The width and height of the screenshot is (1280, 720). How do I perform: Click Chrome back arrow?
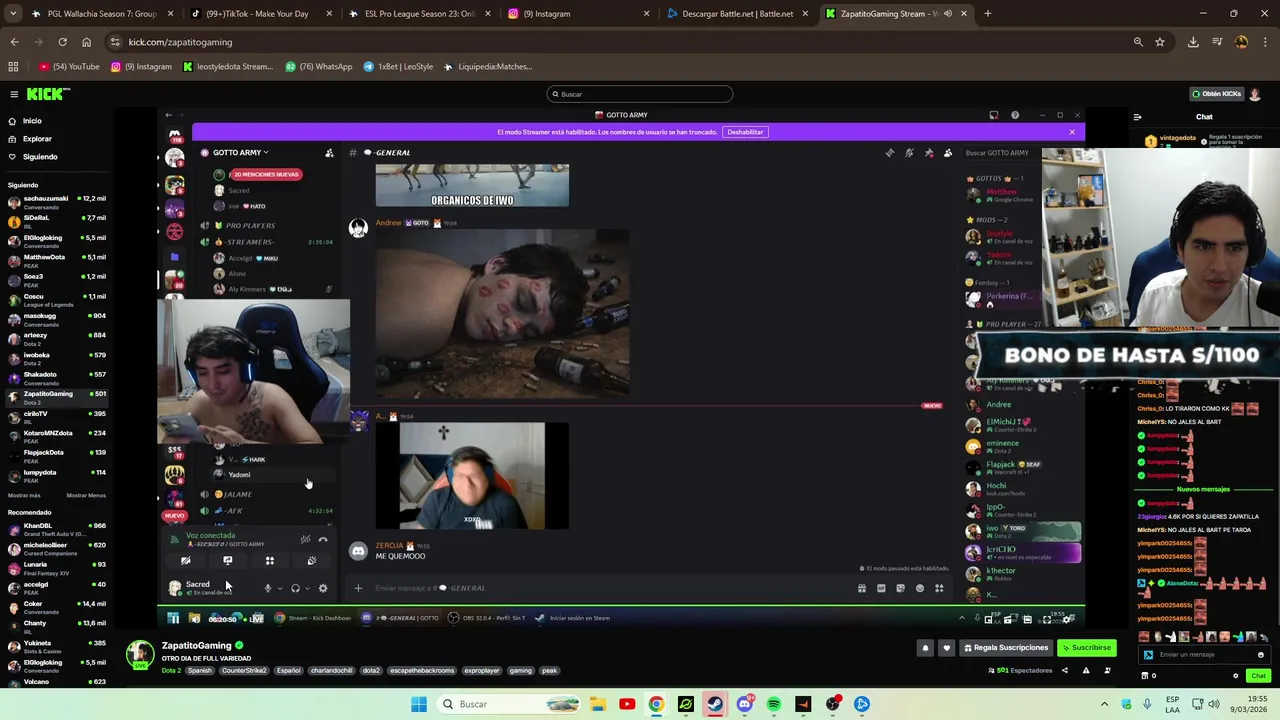point(14,42)
